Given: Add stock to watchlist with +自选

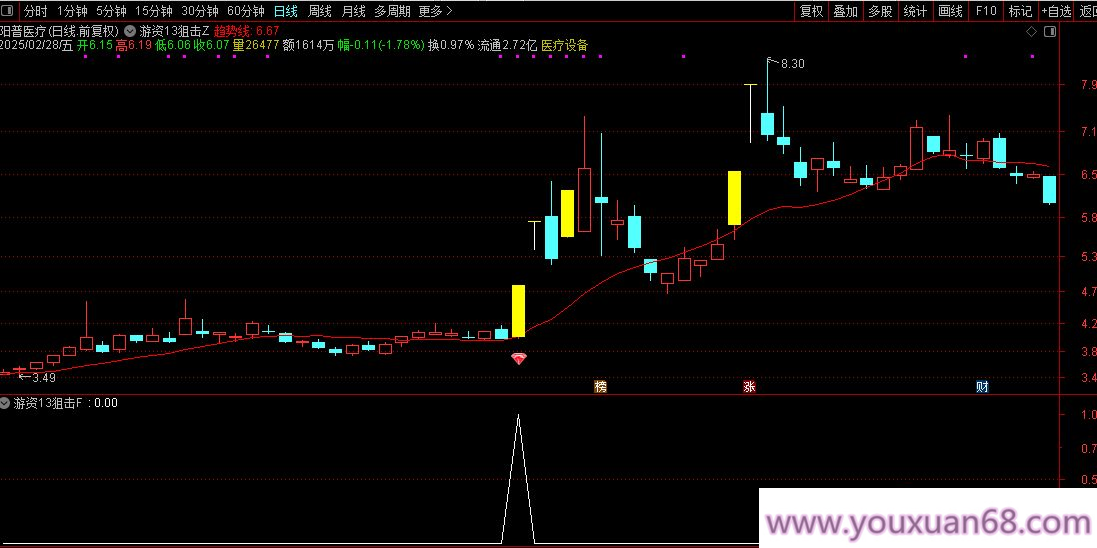Looking at the screenshot, I should coord(1055,11).
